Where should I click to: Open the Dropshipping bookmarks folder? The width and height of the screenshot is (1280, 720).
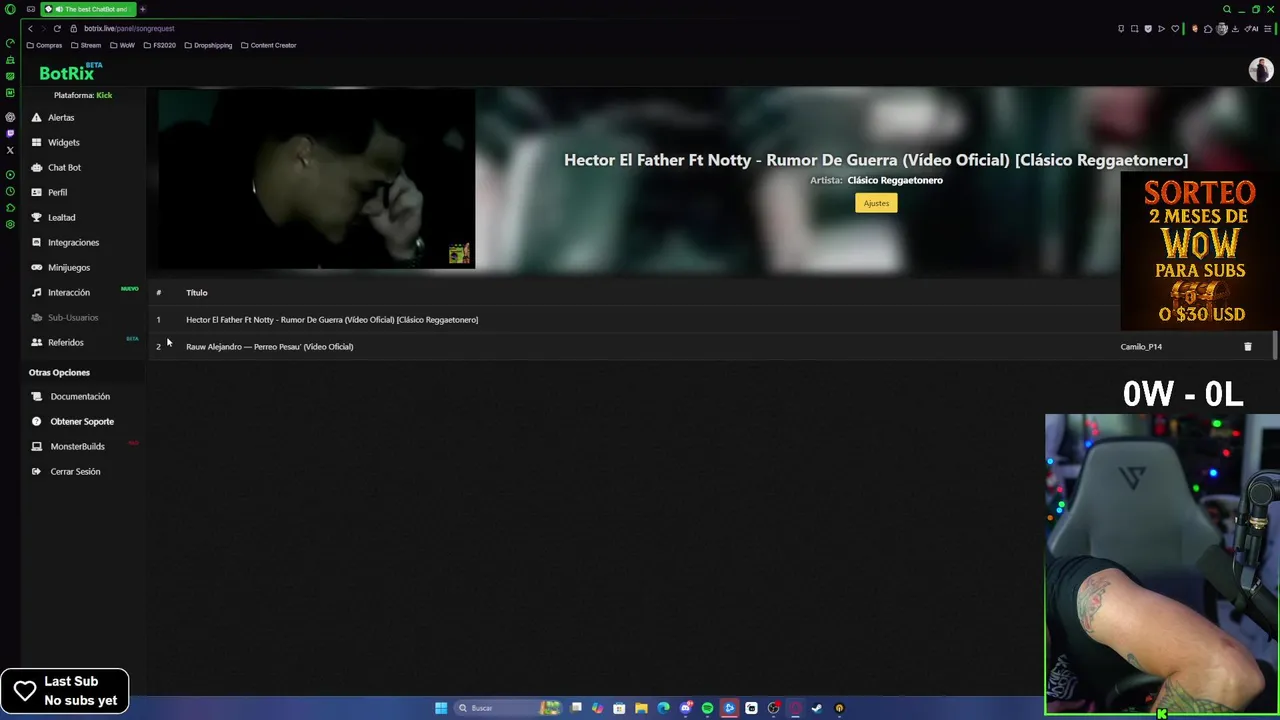208,45
